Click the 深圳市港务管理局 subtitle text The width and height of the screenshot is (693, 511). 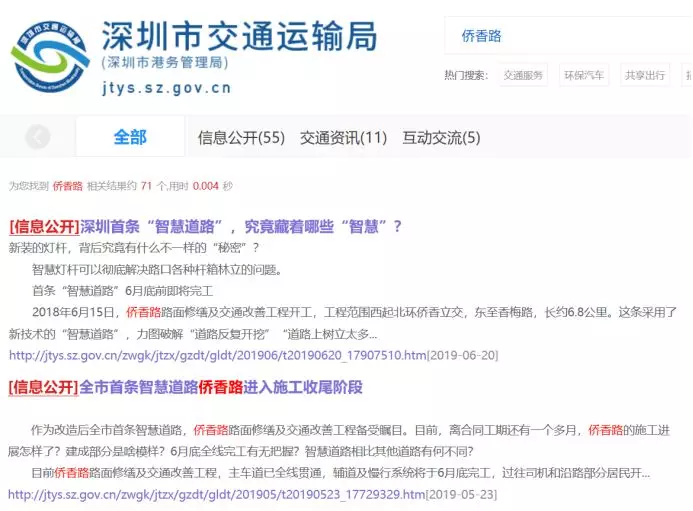(x=165, y=62)
